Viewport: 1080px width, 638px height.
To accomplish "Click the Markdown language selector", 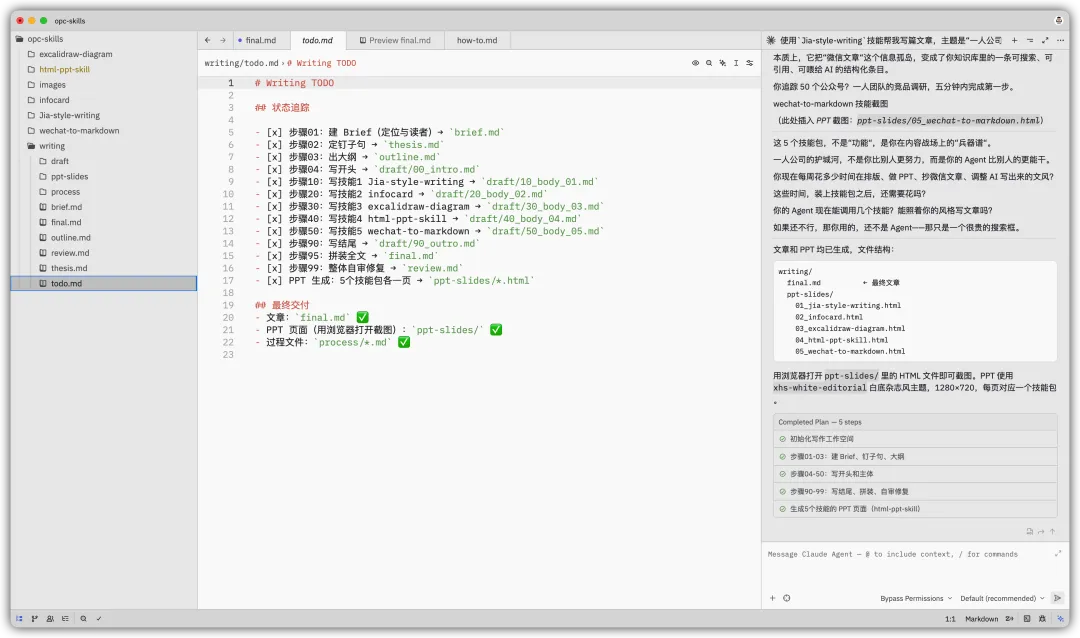I will click(981, 619).
